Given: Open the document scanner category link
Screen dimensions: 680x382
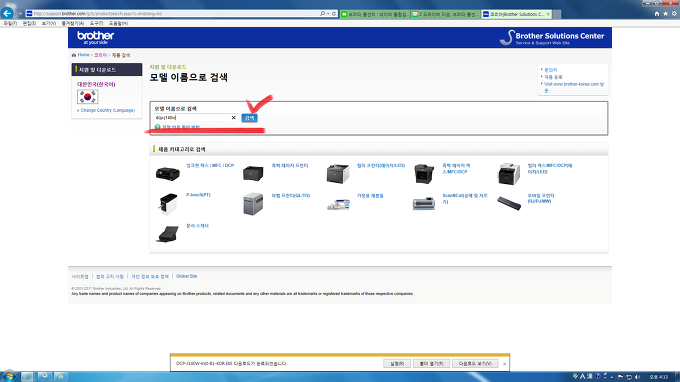Looking at the screenshot, I should pos(197,226).
